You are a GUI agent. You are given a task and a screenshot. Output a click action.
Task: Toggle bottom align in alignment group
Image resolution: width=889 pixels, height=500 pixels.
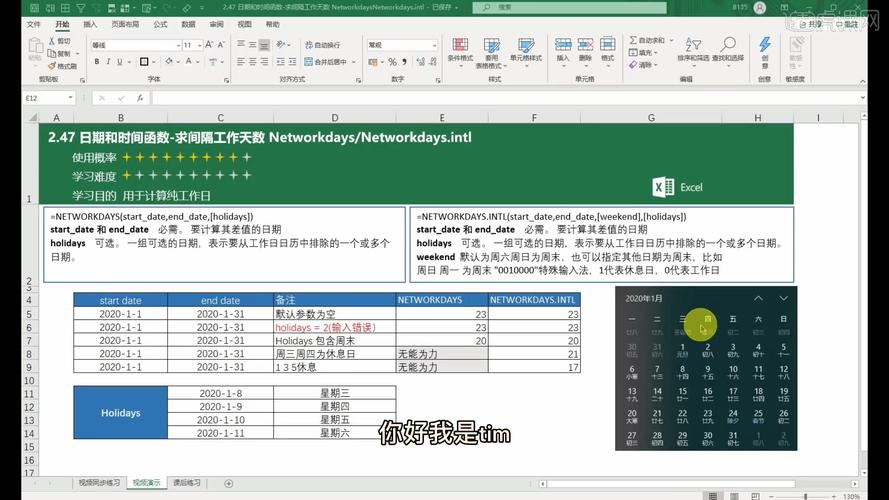[264, 45]
